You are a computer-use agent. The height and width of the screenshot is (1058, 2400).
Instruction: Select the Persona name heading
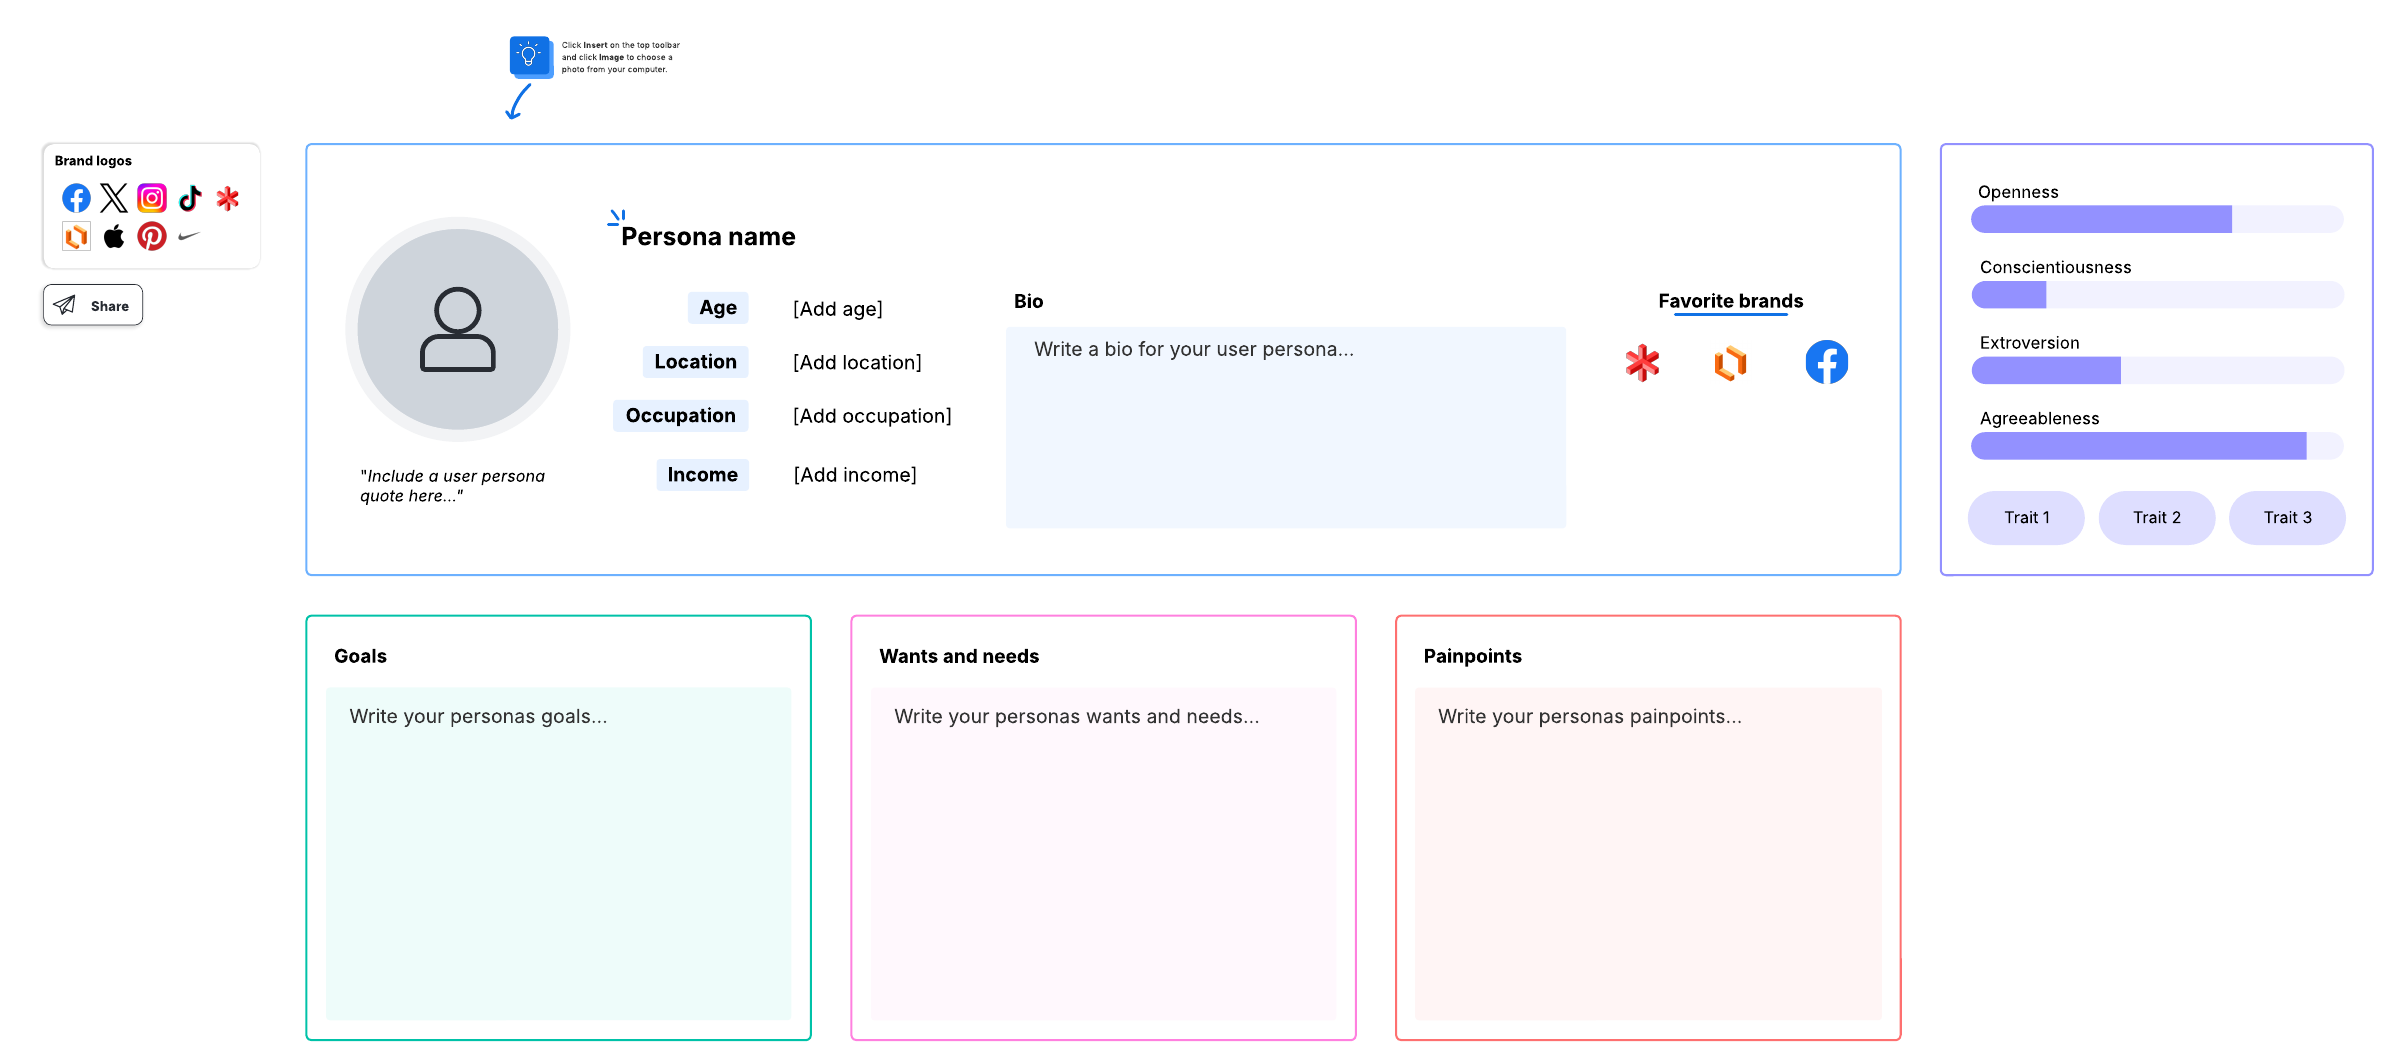point(708,237)
